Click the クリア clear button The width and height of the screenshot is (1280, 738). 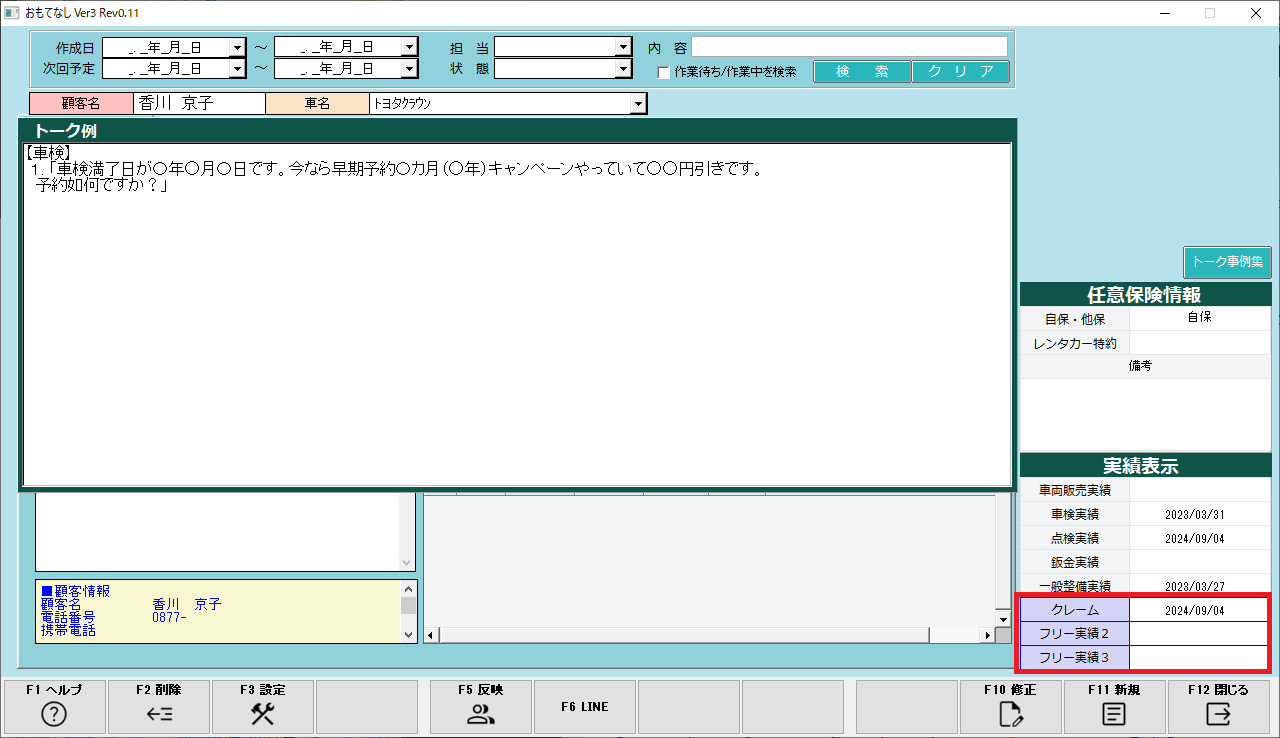click(x=961, y=71)
